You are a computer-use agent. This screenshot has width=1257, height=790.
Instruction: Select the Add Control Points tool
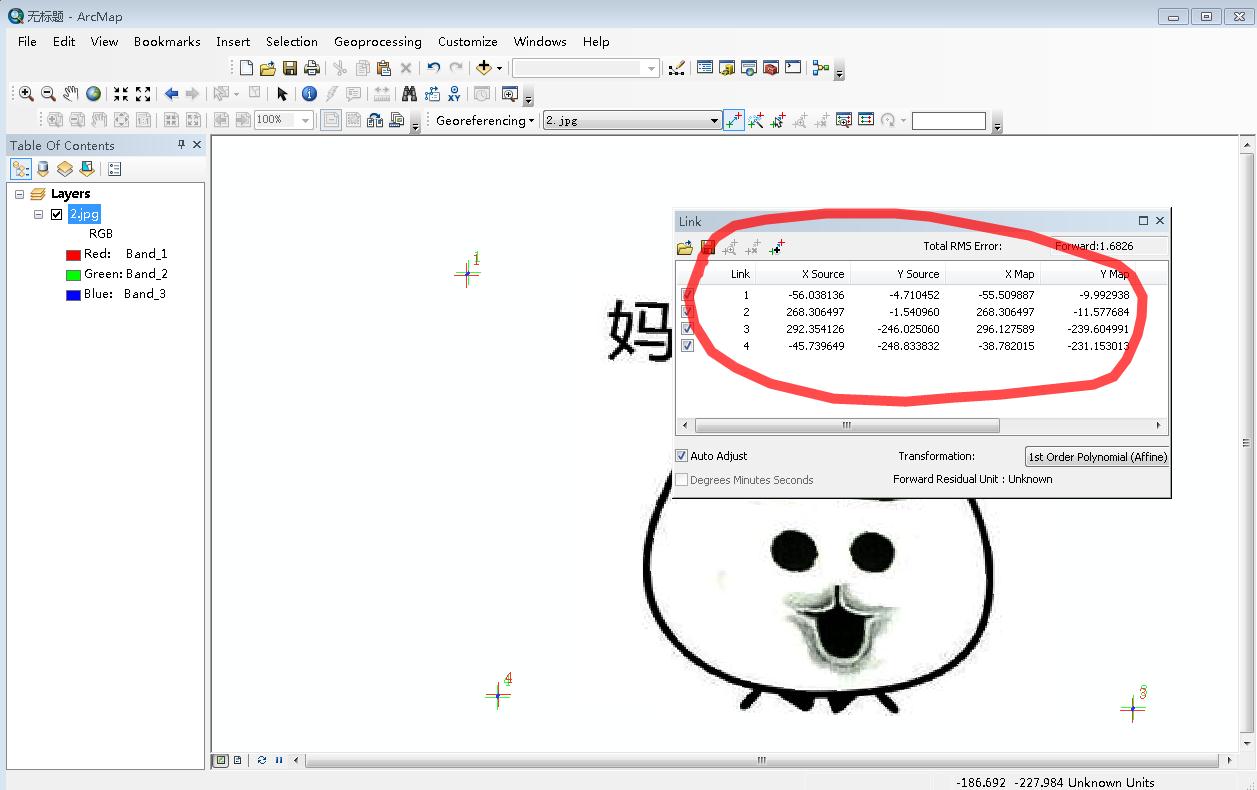click(735, 120)
